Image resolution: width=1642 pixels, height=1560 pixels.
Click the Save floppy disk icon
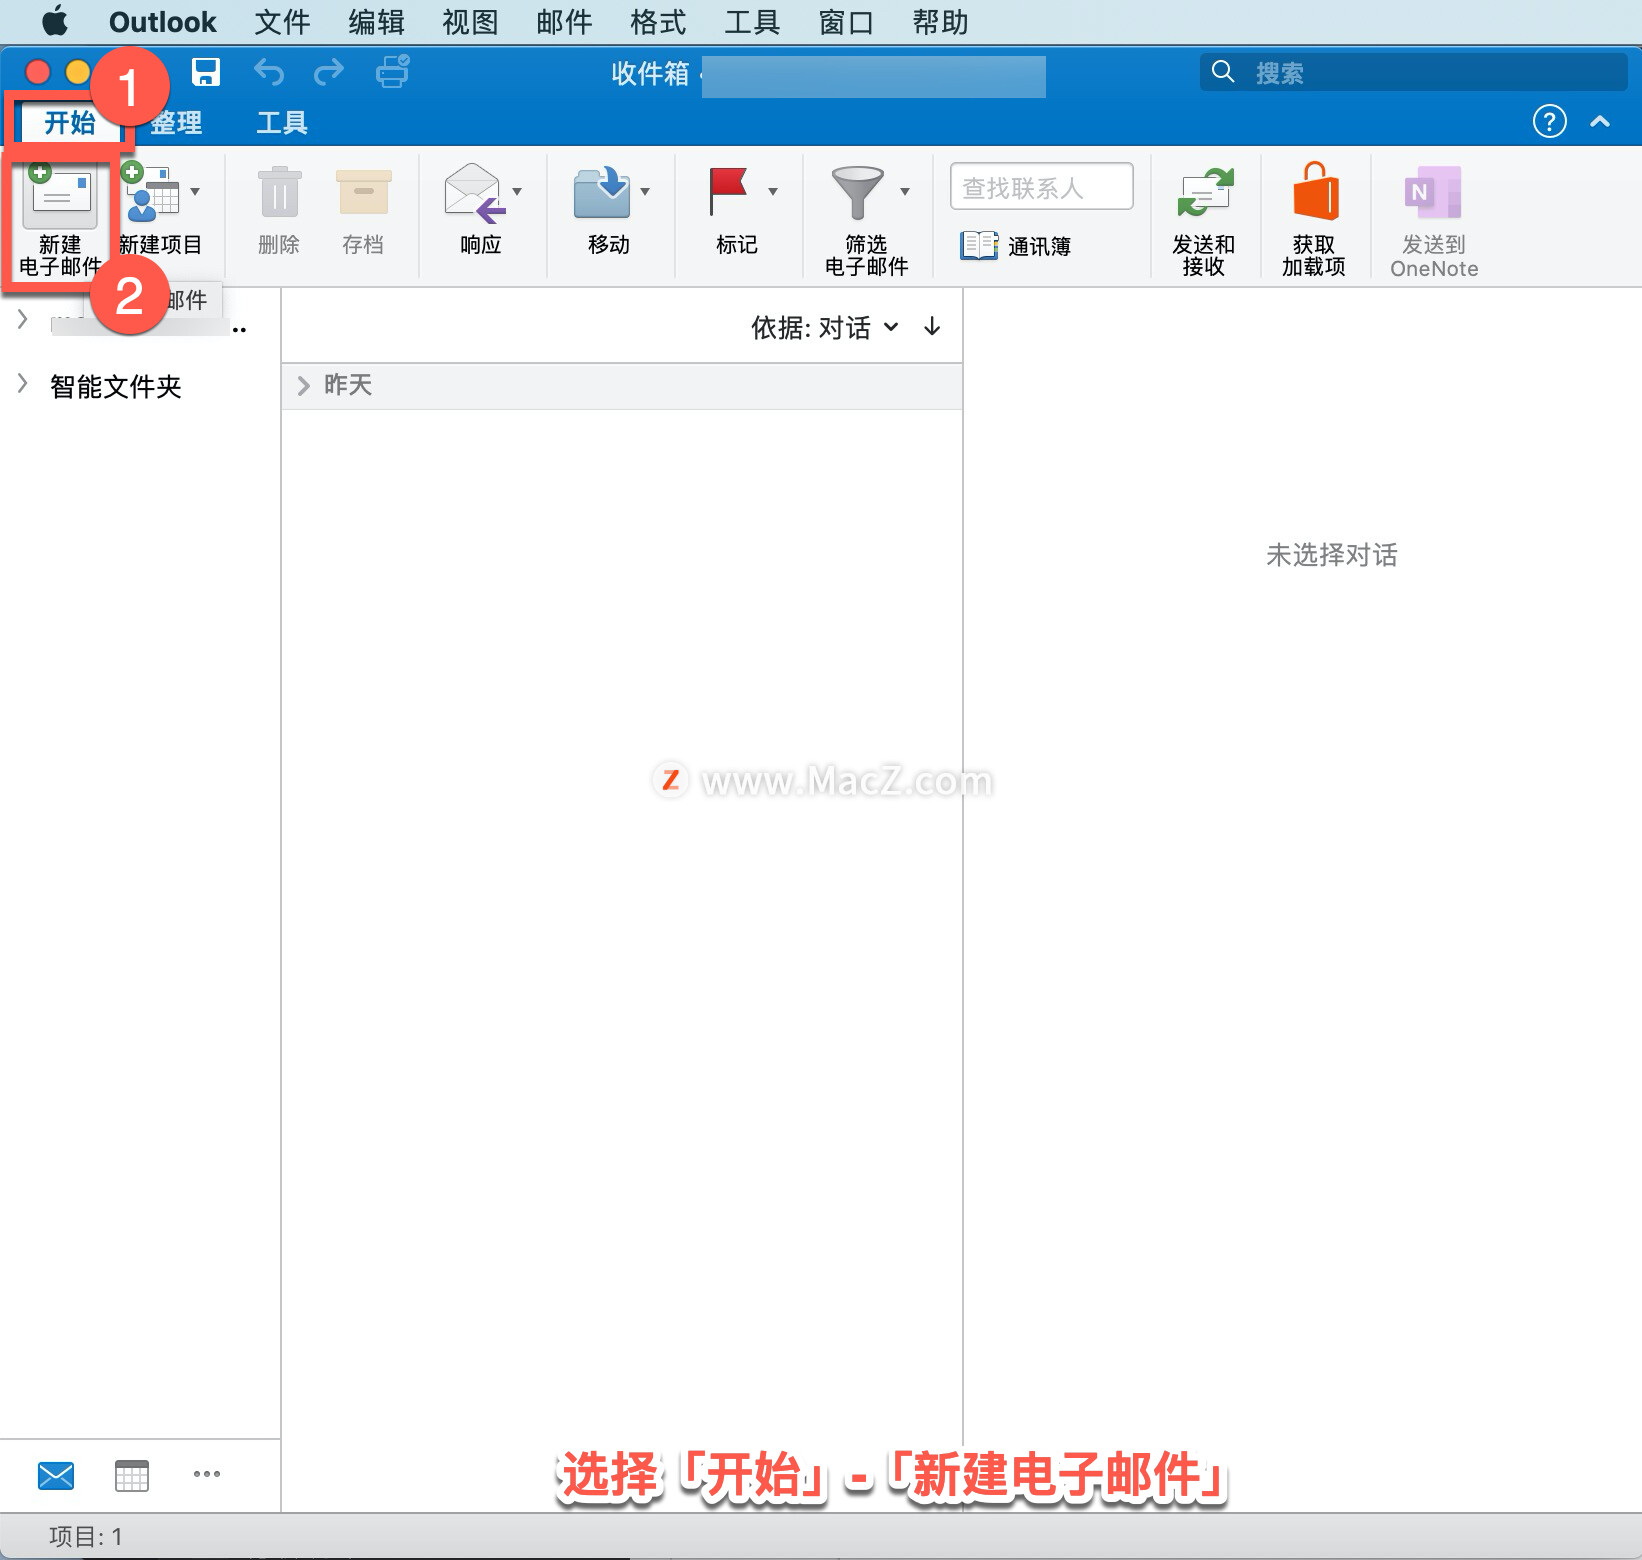point(206,72)
